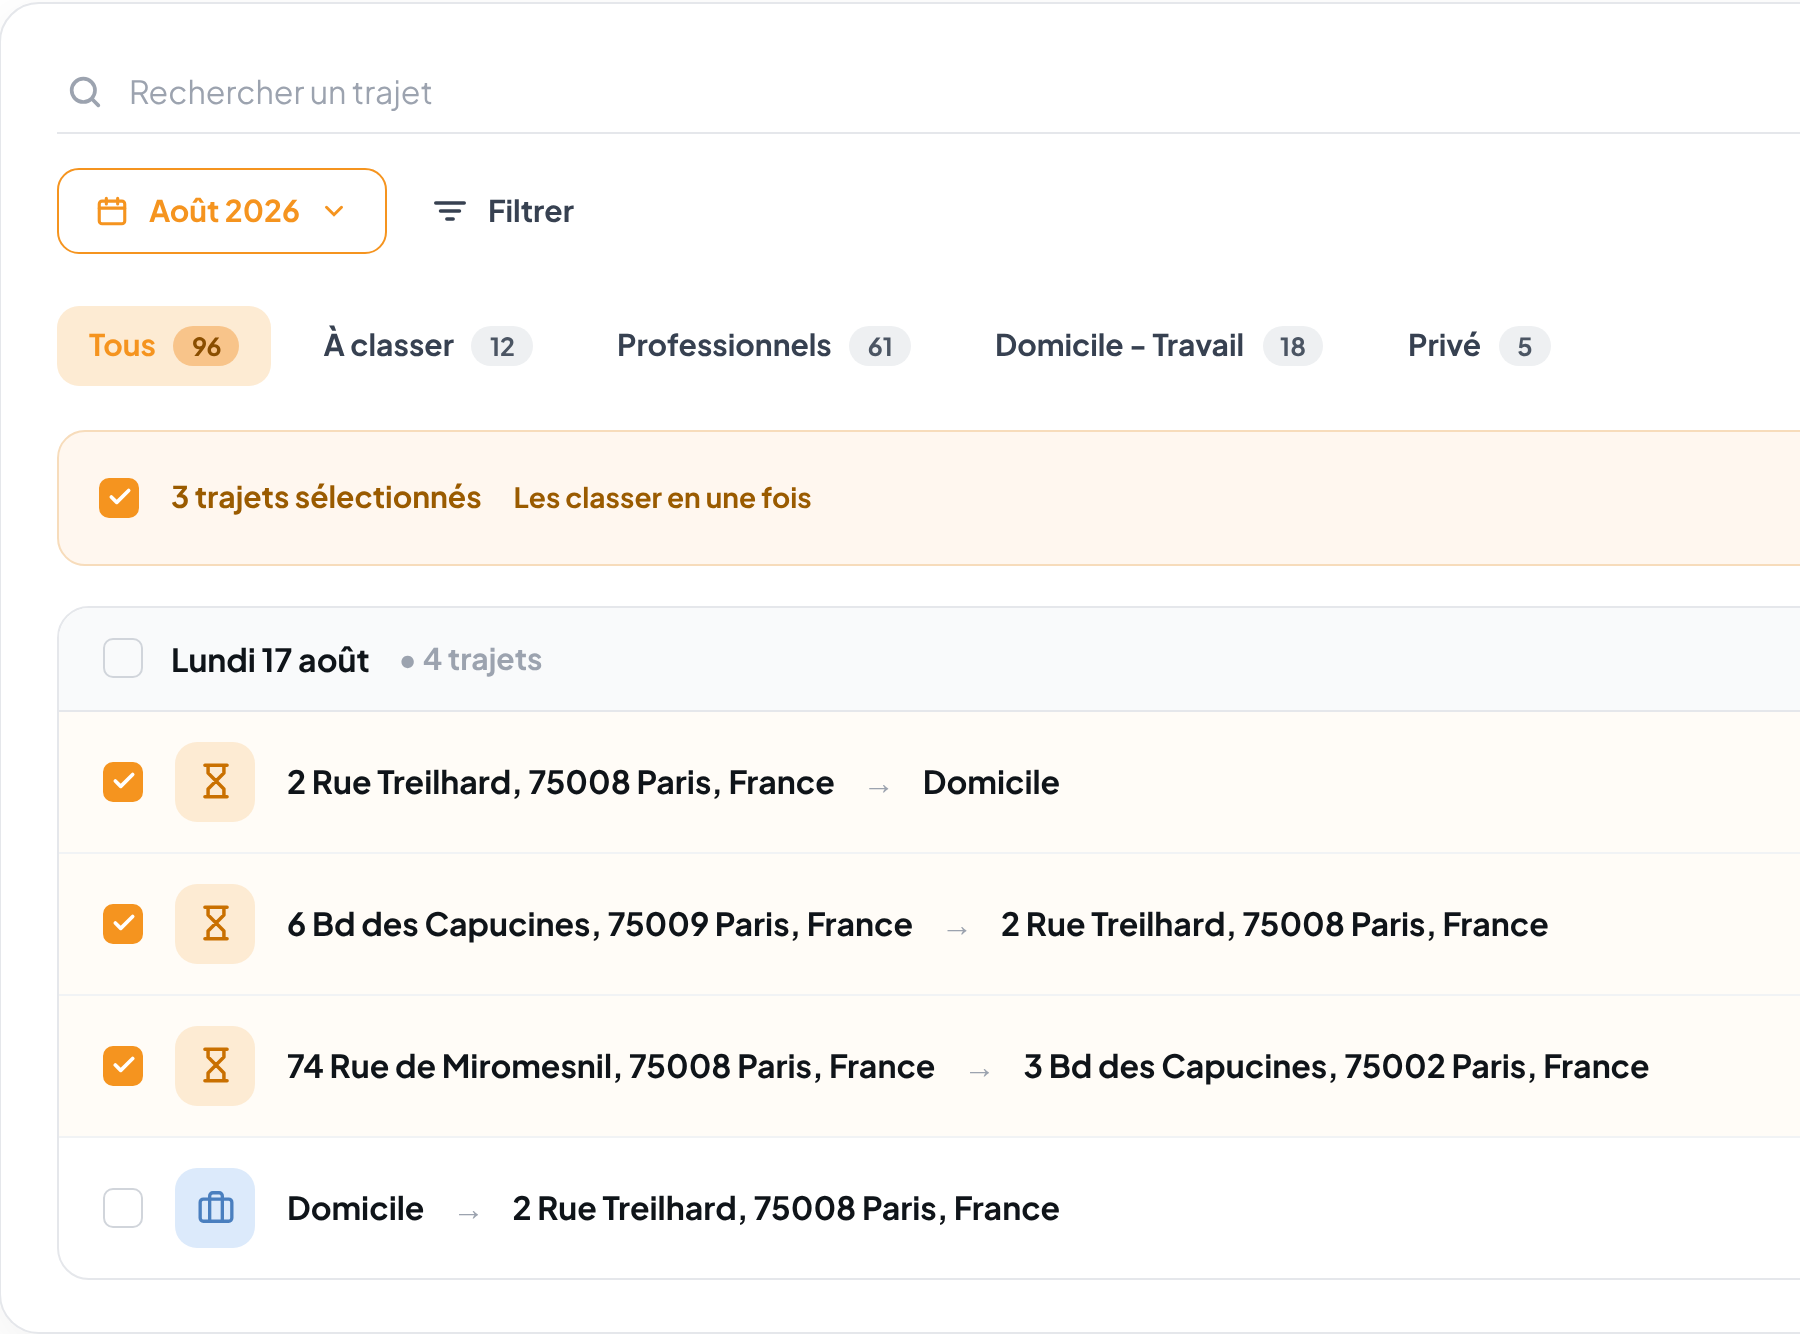Open the Professionnels tab
Viewport: 1800px width, 1334px height.
pos(763,346)
